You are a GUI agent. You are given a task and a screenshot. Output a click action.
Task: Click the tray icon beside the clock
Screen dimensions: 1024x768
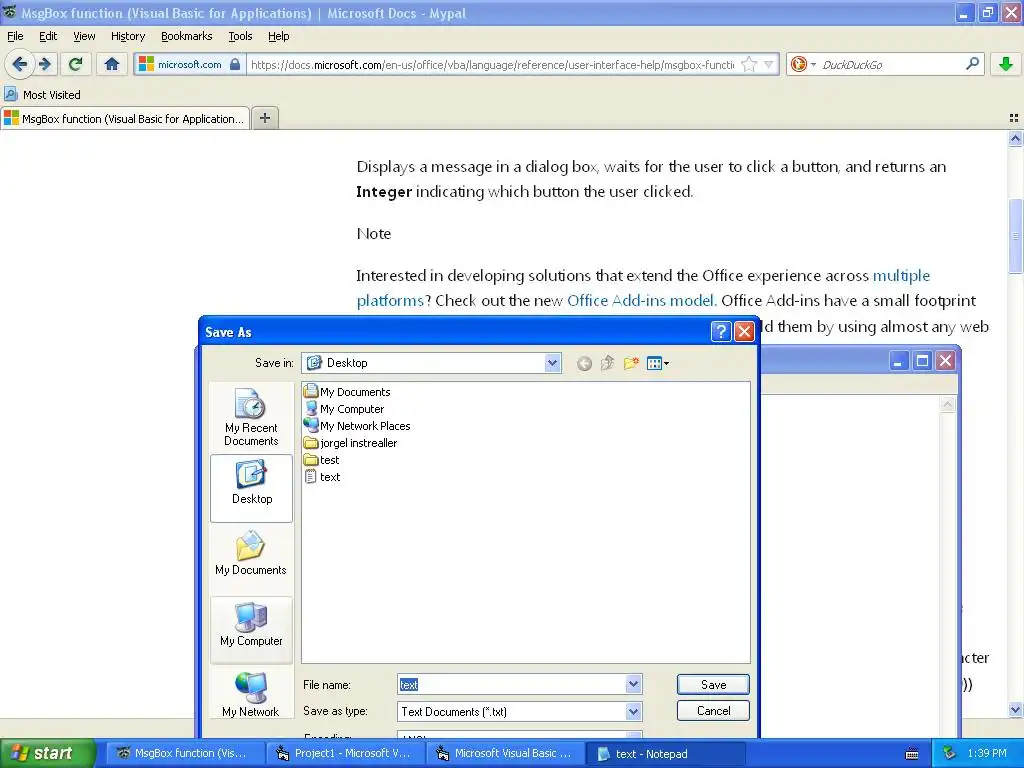pos(949,753)
